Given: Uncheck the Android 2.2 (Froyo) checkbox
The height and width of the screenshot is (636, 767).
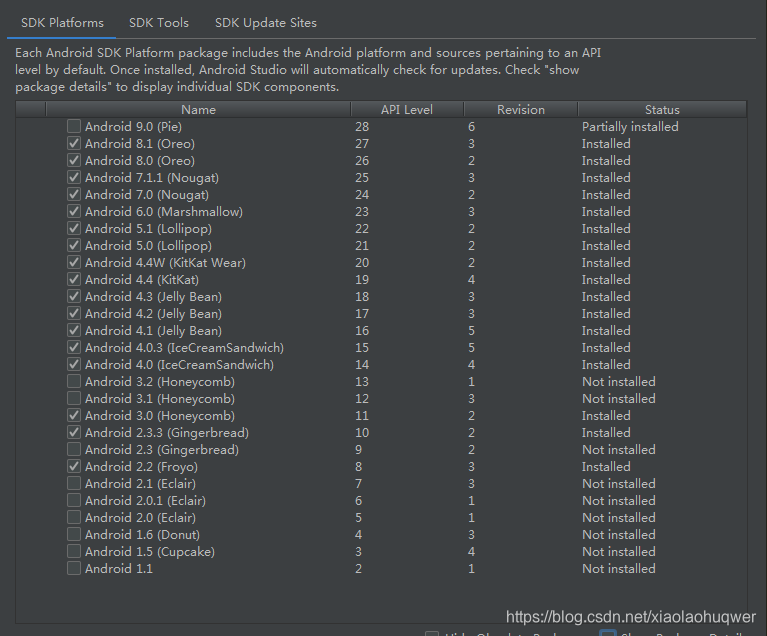Looking at the screenshot, I should 74,466.
